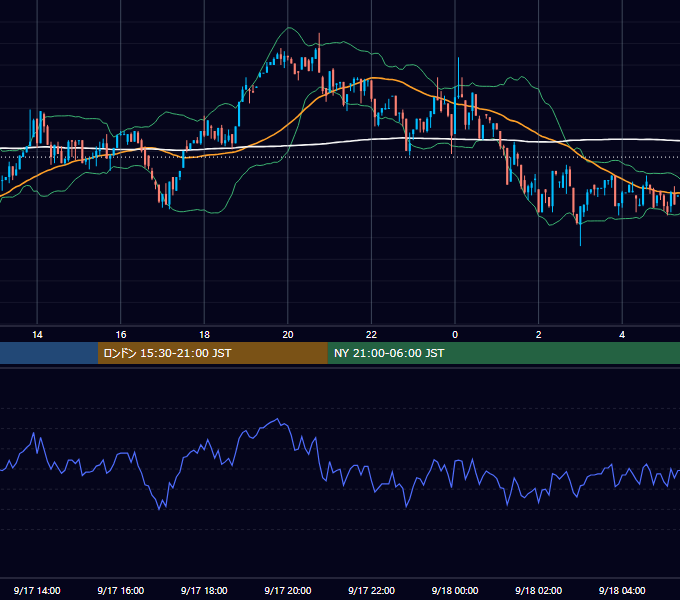Click the 9/18 00:00 date label
The image size is (680, 600).
point(455,590)
